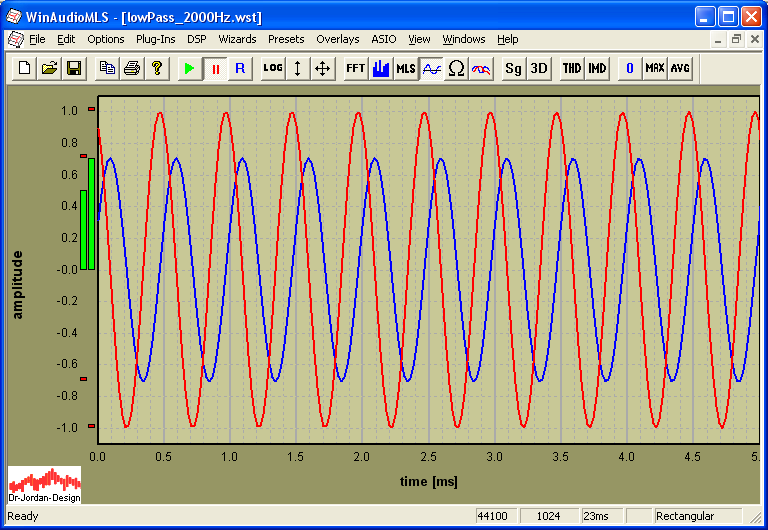
Task: Pause the measurement with the red pause button
Action: click(x=214, y=68)
